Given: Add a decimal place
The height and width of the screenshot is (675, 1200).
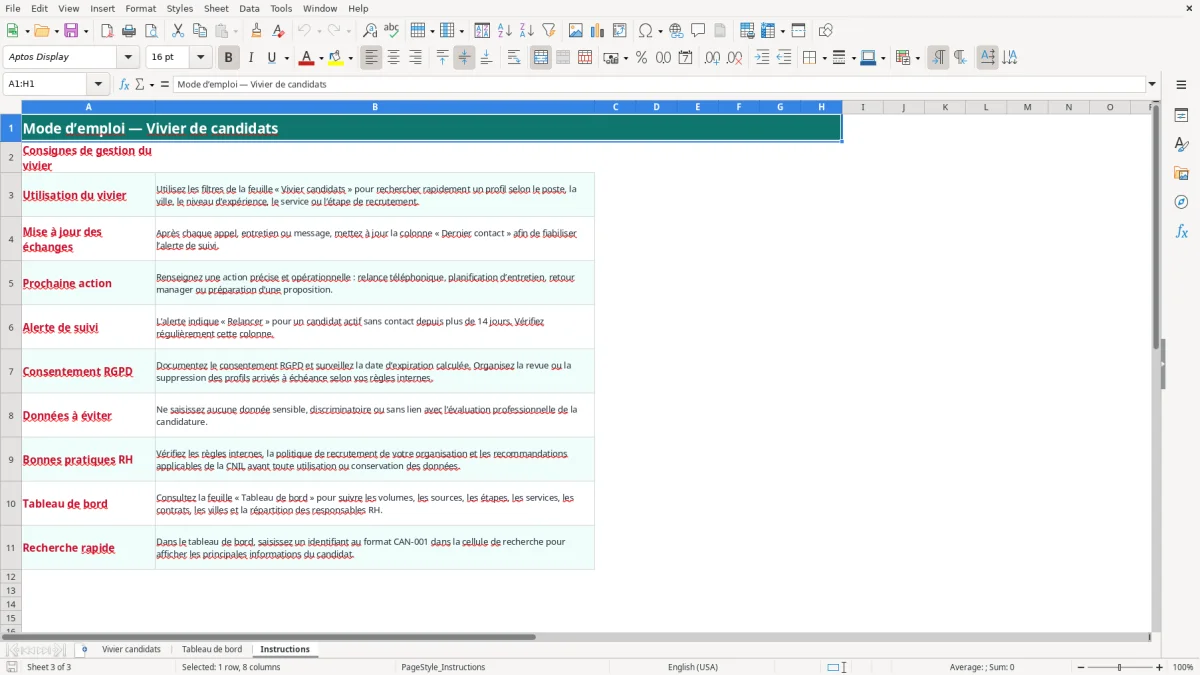Looking at the screenshot, I should tap(713, 58).
